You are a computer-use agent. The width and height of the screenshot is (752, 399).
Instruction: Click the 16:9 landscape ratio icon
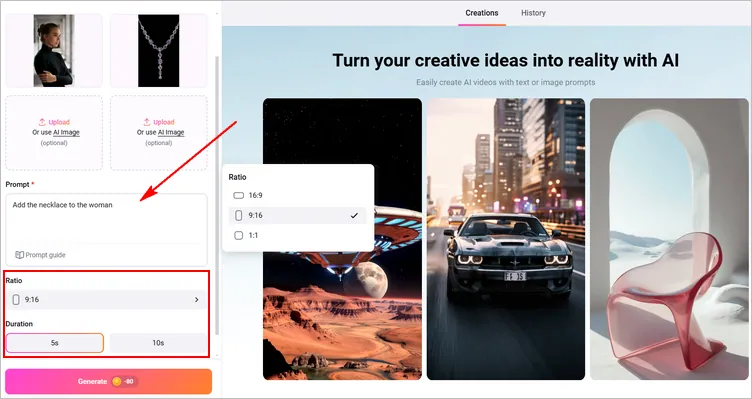(238, 196)
